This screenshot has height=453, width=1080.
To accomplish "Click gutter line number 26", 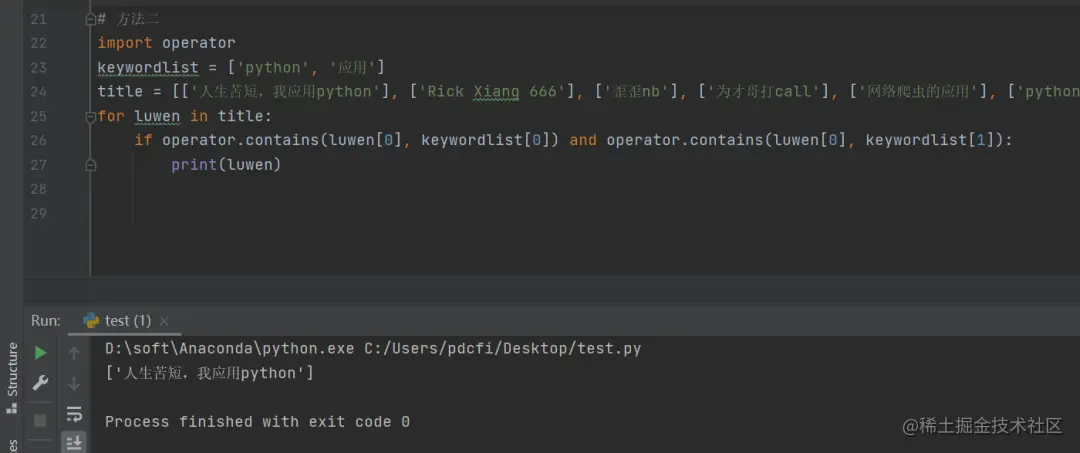I will click(x=39, y=140).
